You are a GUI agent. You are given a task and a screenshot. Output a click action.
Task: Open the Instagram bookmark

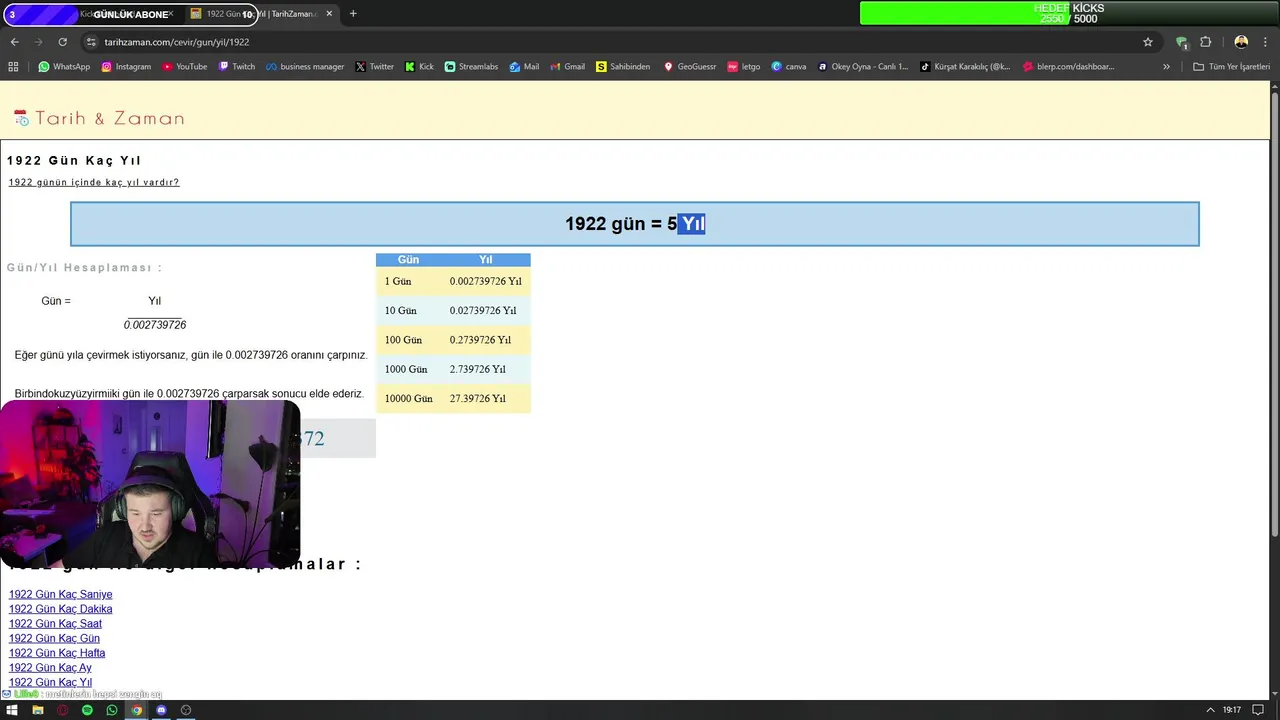pyautogui.click(x=125, y=67)
